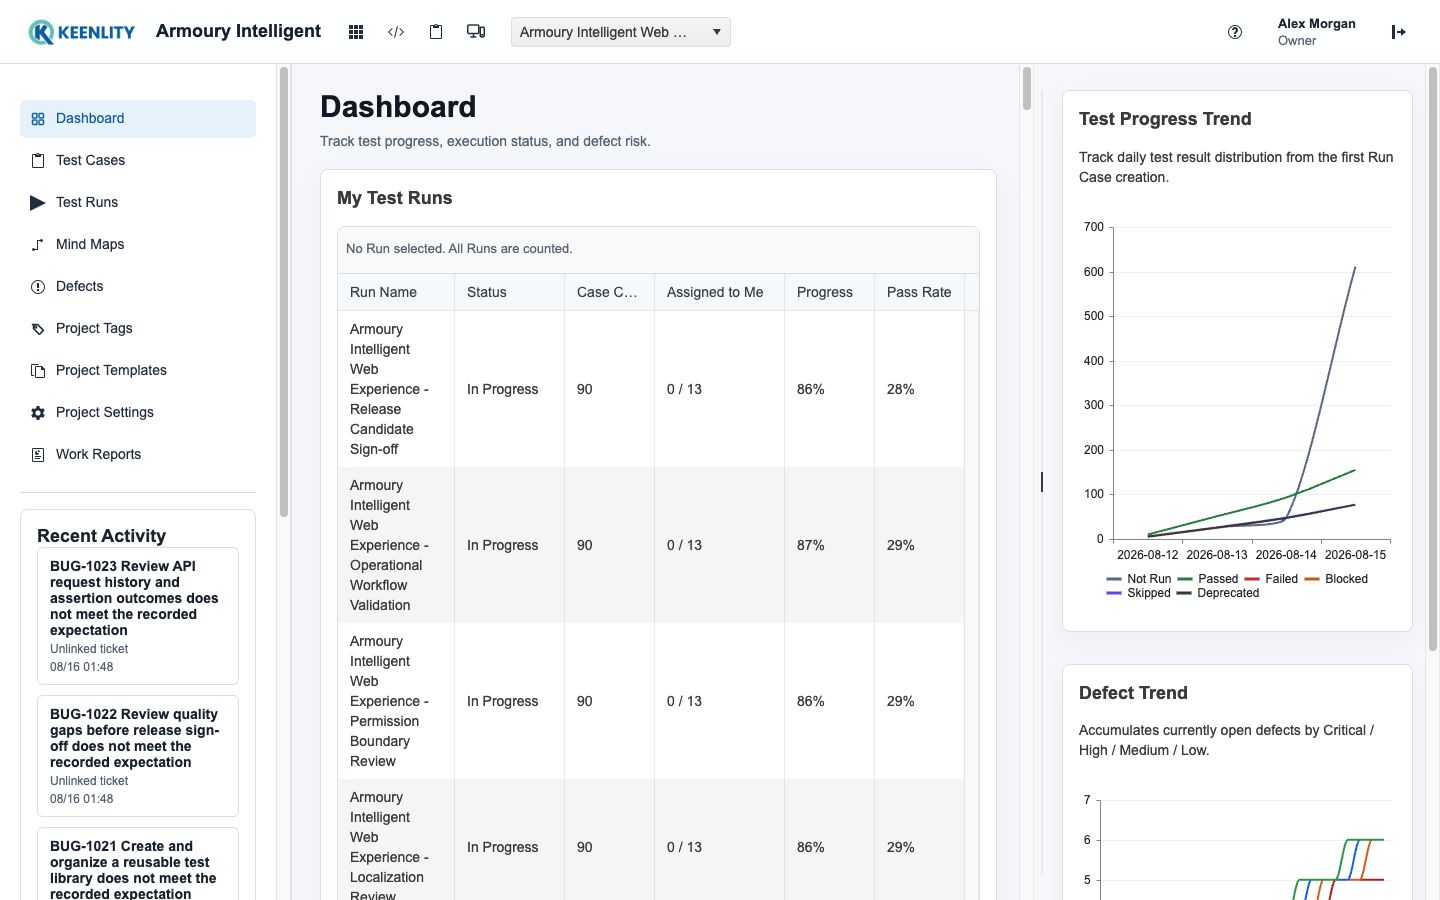Open Project Templates in sidebar
Viewport: 1440px width, 900px height.
coord(138,371)
